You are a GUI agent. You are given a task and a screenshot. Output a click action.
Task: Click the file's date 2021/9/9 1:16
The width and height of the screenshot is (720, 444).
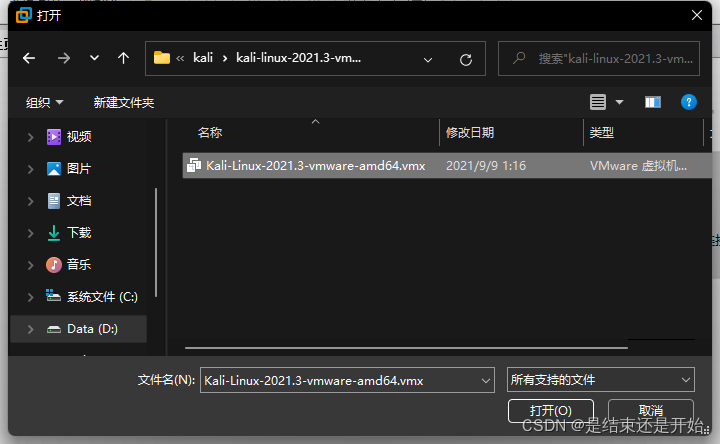pyautogui.click(x=486, y=166)
